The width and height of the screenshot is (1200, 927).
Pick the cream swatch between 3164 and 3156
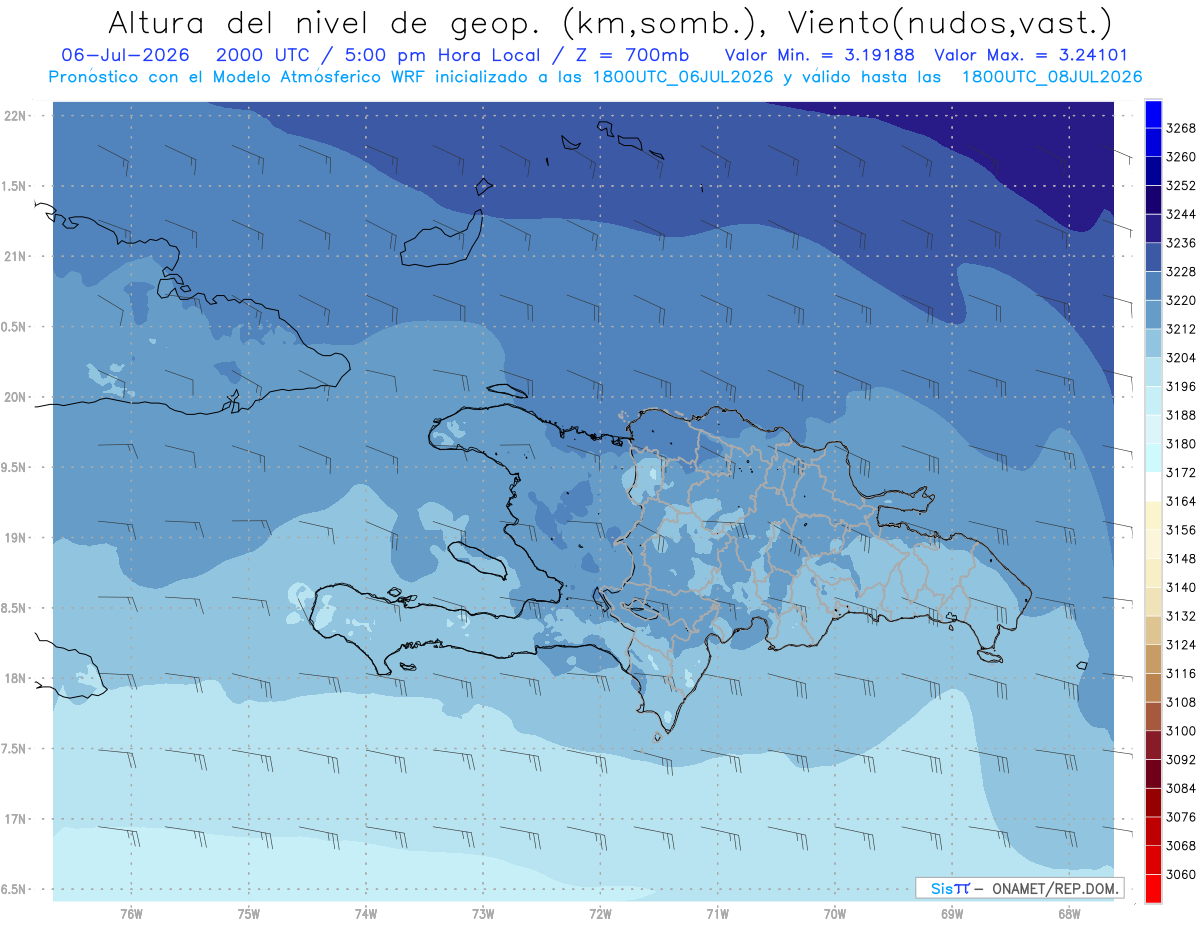point(1152,516)
